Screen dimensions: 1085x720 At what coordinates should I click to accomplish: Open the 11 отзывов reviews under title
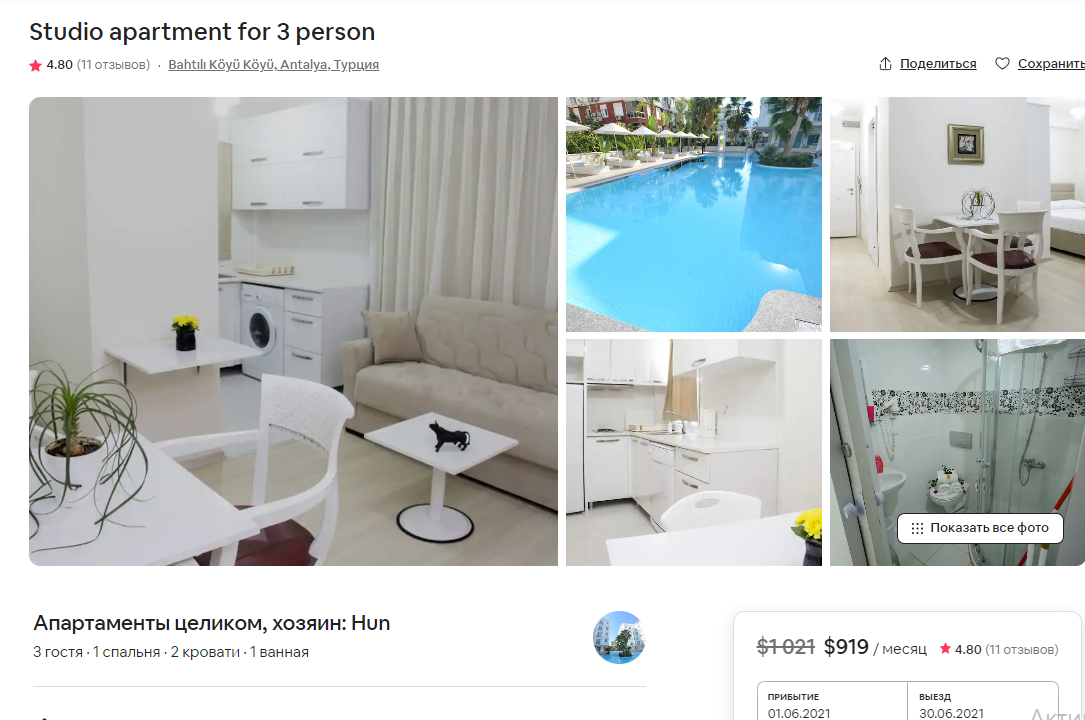[113, 64]
